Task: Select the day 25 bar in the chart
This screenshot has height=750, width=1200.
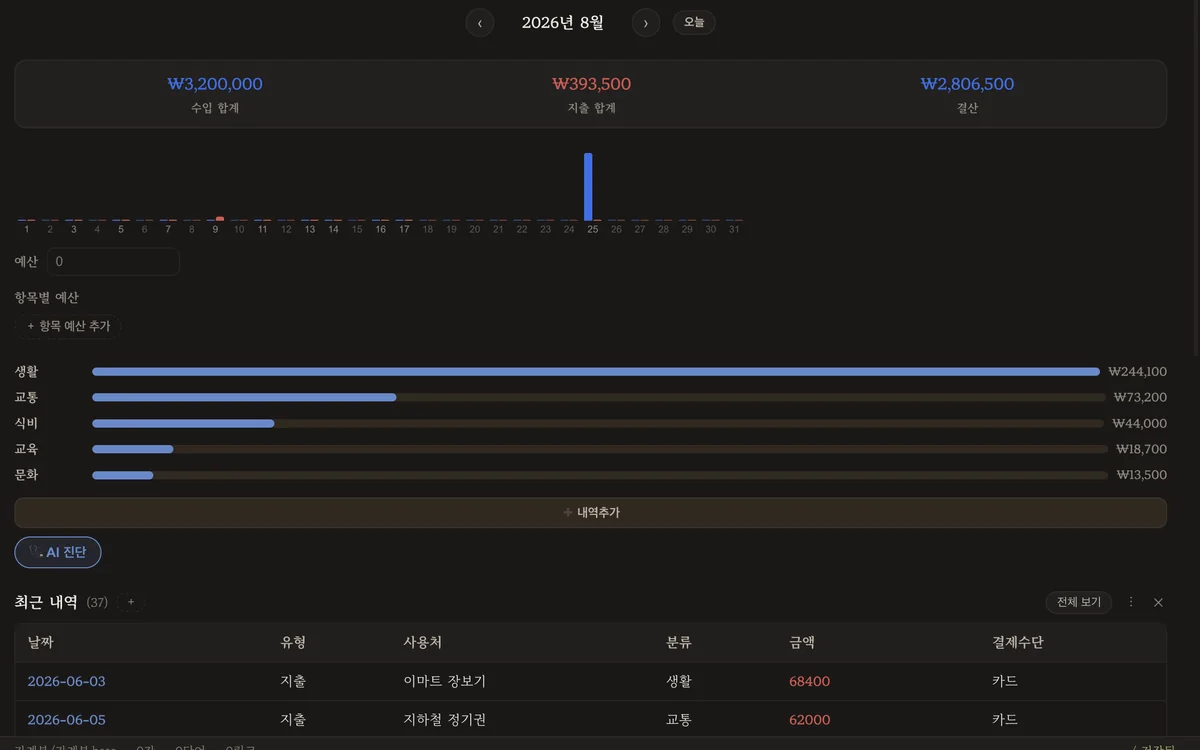Action: pyautogui.click(x=588, y=186)
